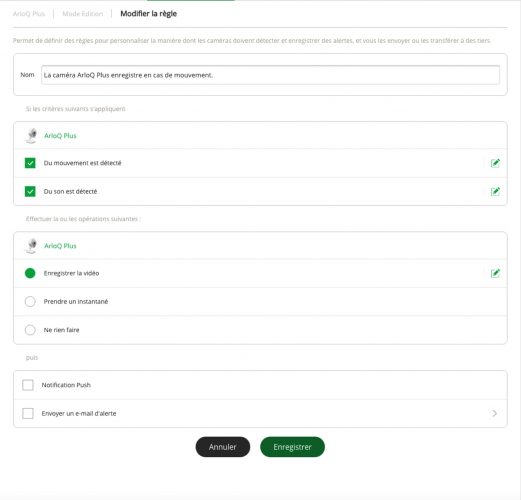Expand e-mail alert options chevron
Image resolution: width=521 pixels, height=500 pixels.
click(x=495, y=413)
